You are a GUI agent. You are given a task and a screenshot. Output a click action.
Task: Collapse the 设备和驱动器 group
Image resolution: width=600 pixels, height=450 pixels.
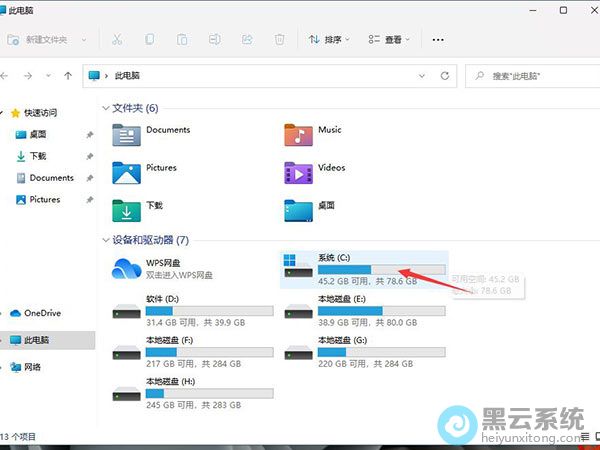tap(106, 241)
